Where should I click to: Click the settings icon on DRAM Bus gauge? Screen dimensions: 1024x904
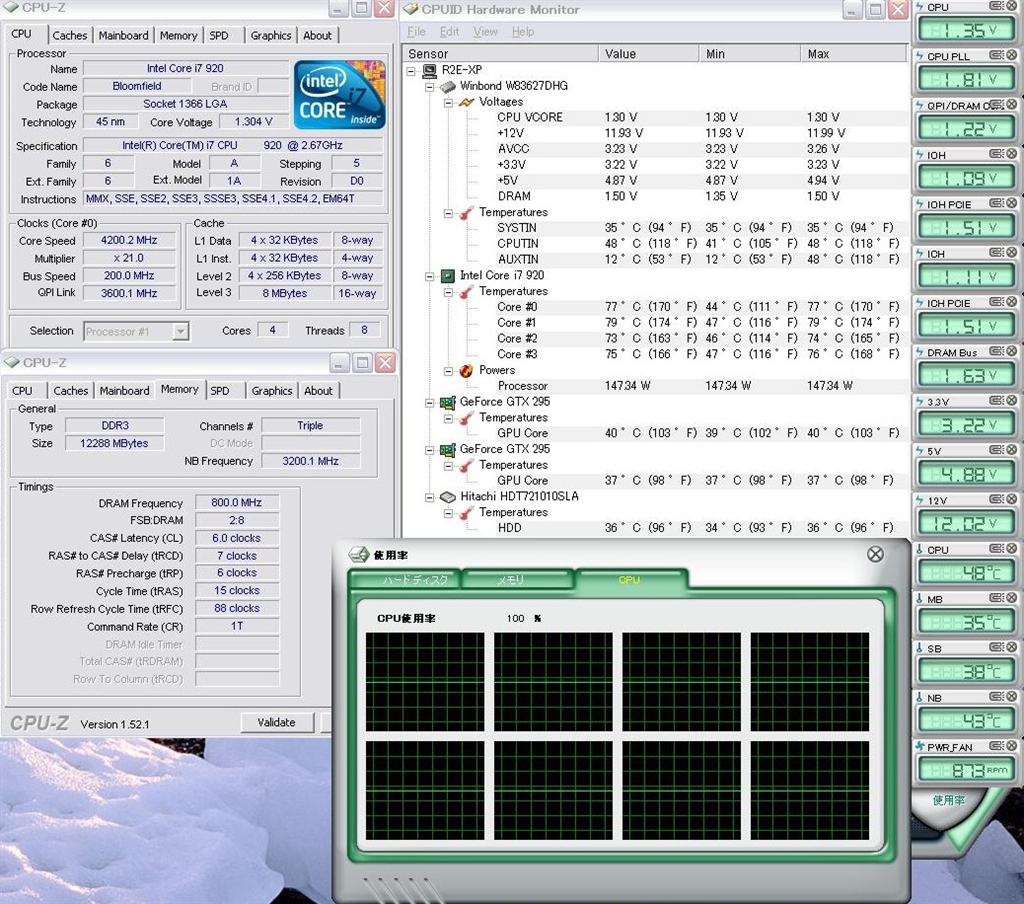[x=996, y=352]
